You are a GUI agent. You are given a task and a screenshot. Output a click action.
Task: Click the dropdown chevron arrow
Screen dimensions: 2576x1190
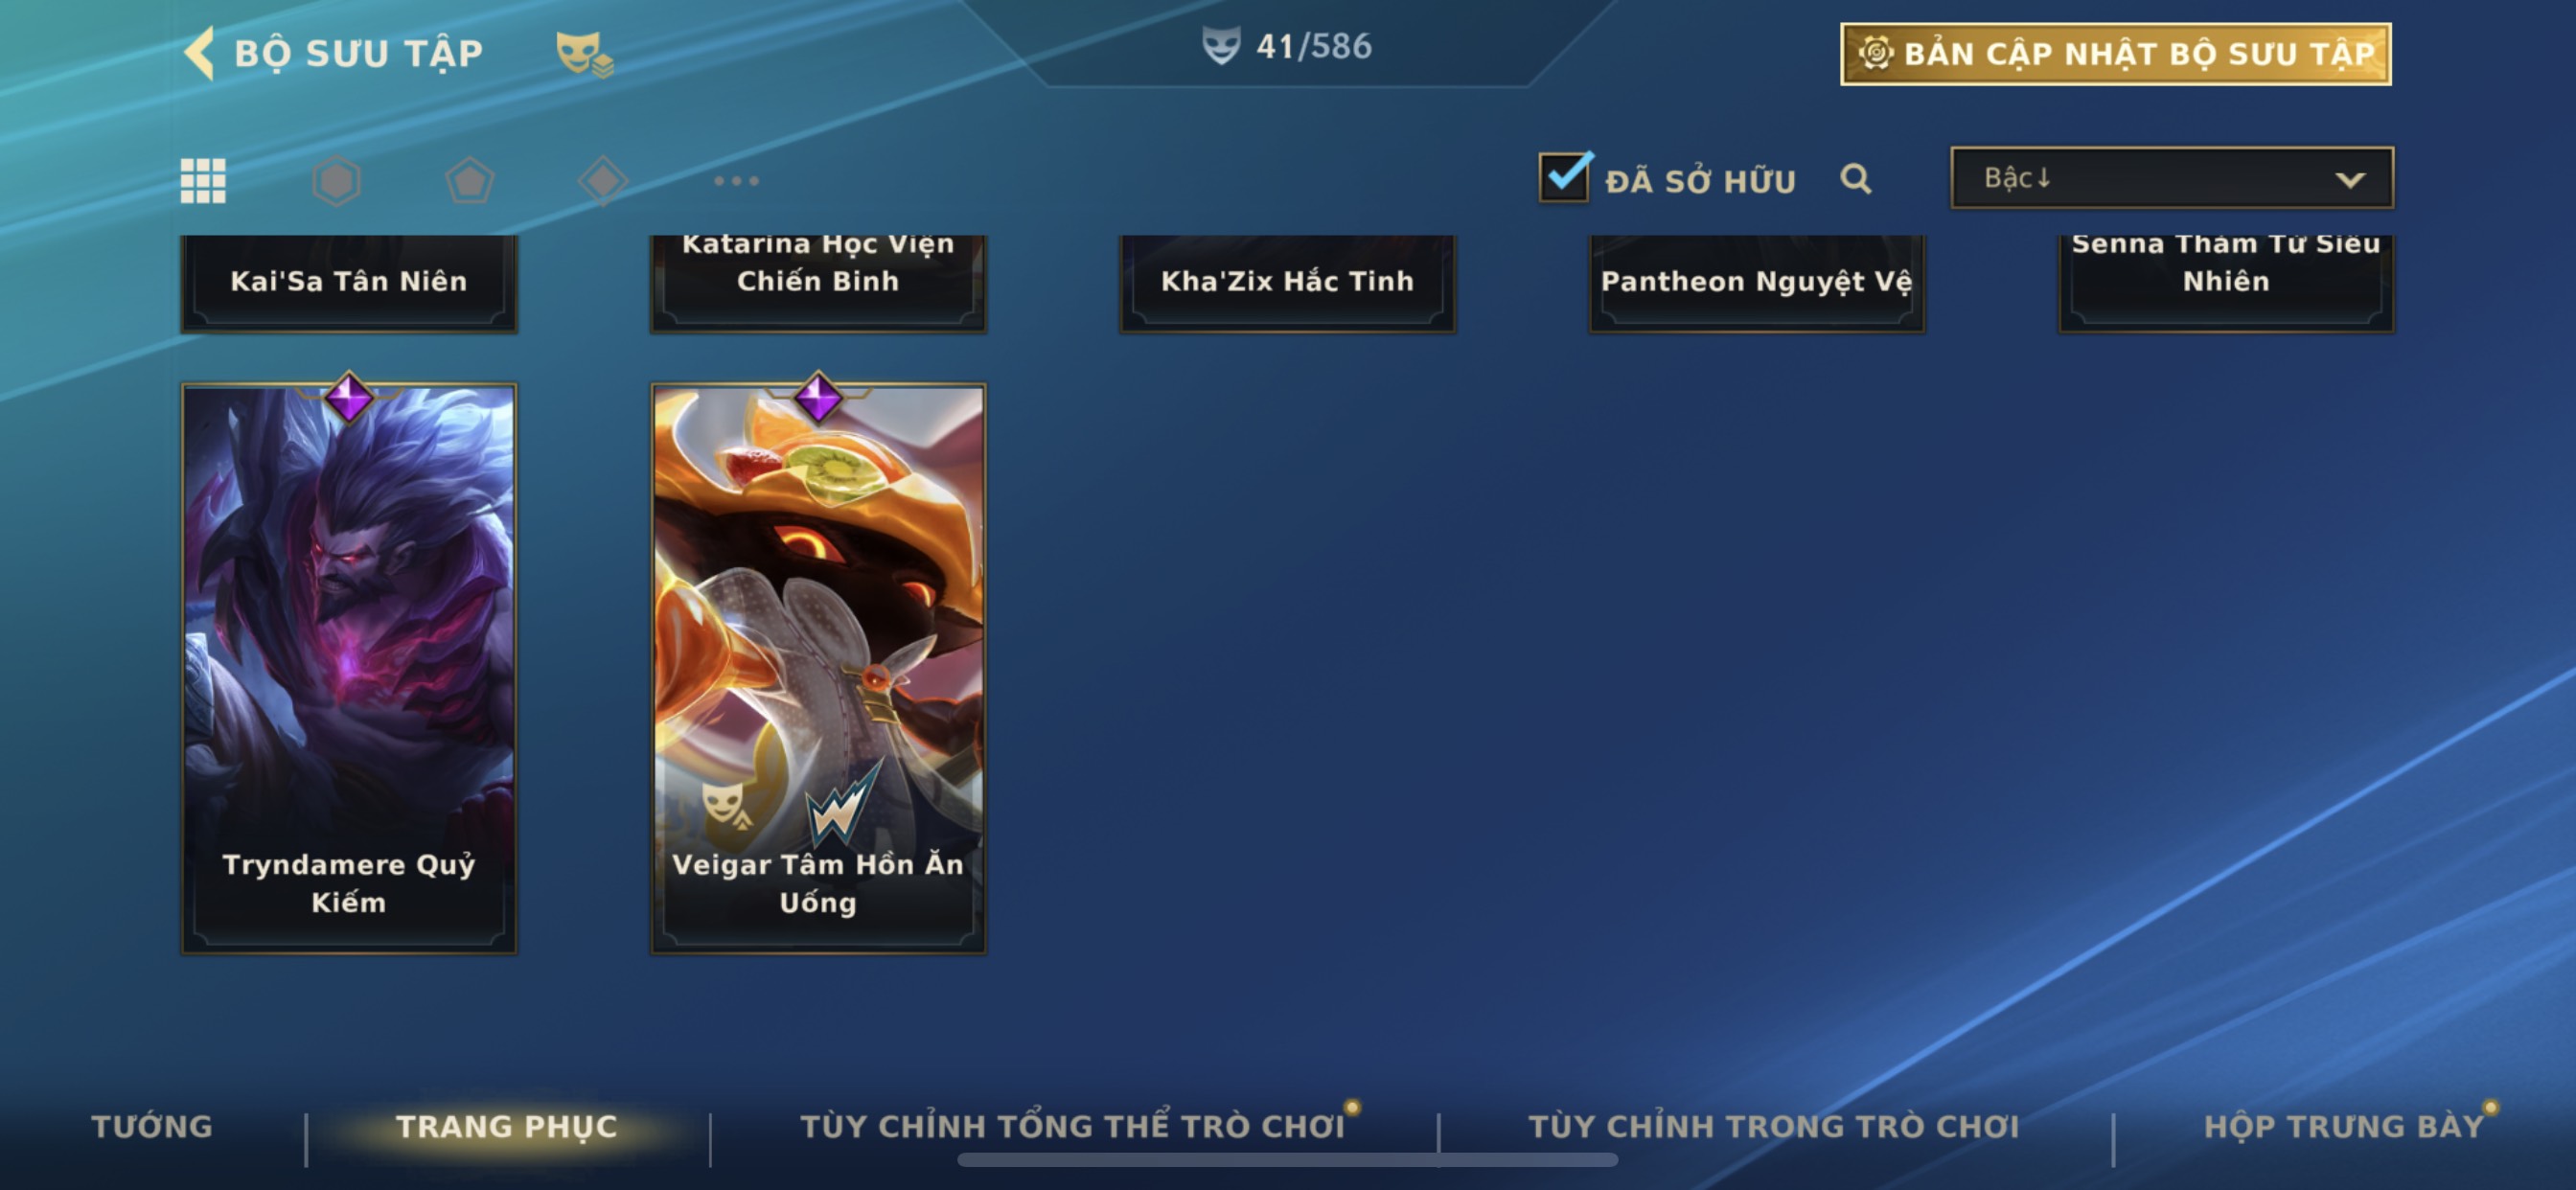(x=2349, y=180)
